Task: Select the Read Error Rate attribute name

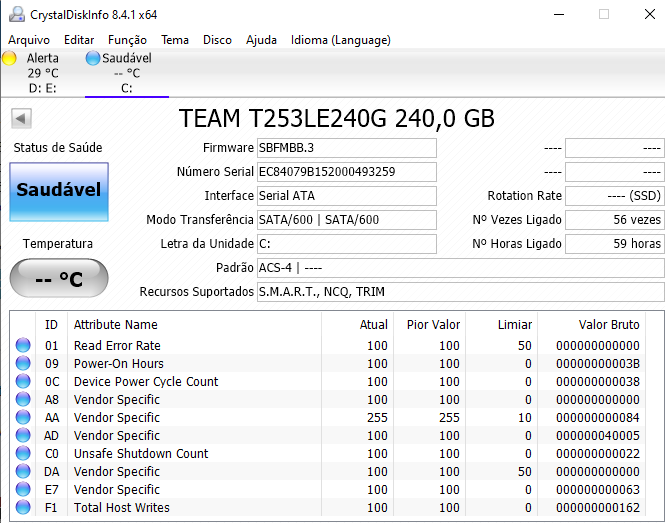Action: pos(117,346)
